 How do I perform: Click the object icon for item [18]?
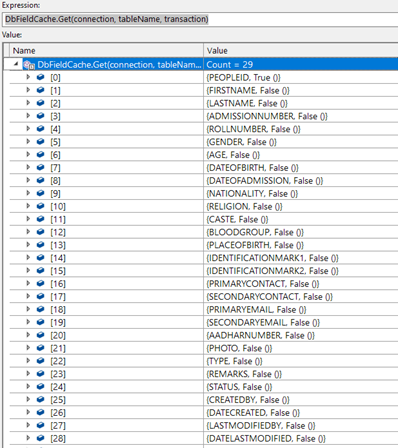point(40,309)
